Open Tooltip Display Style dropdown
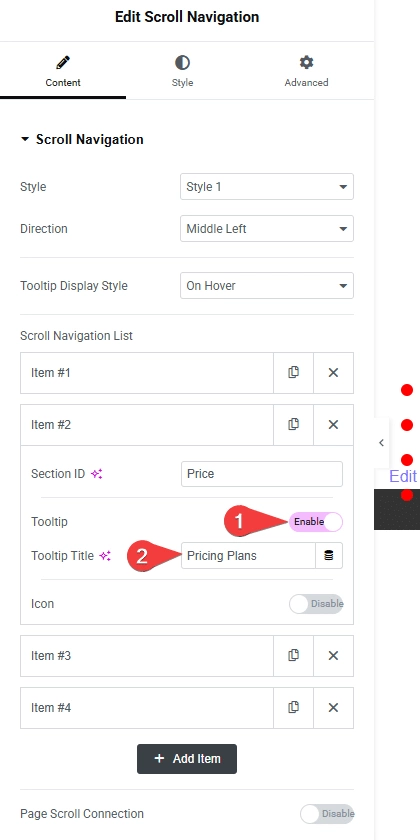This screenshot has height=840, width=420. (x=267, y=286)
